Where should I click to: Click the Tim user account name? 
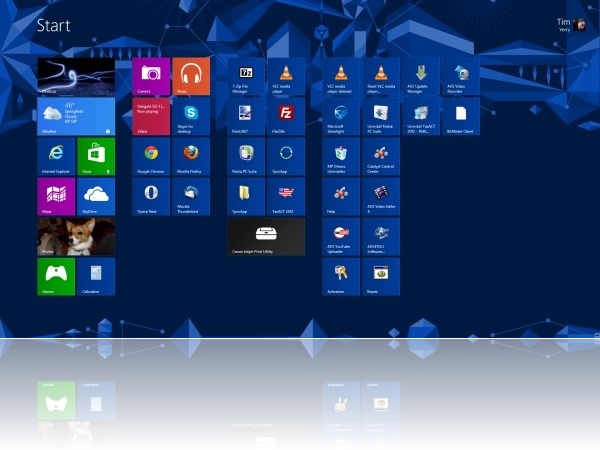click(563, 22)
